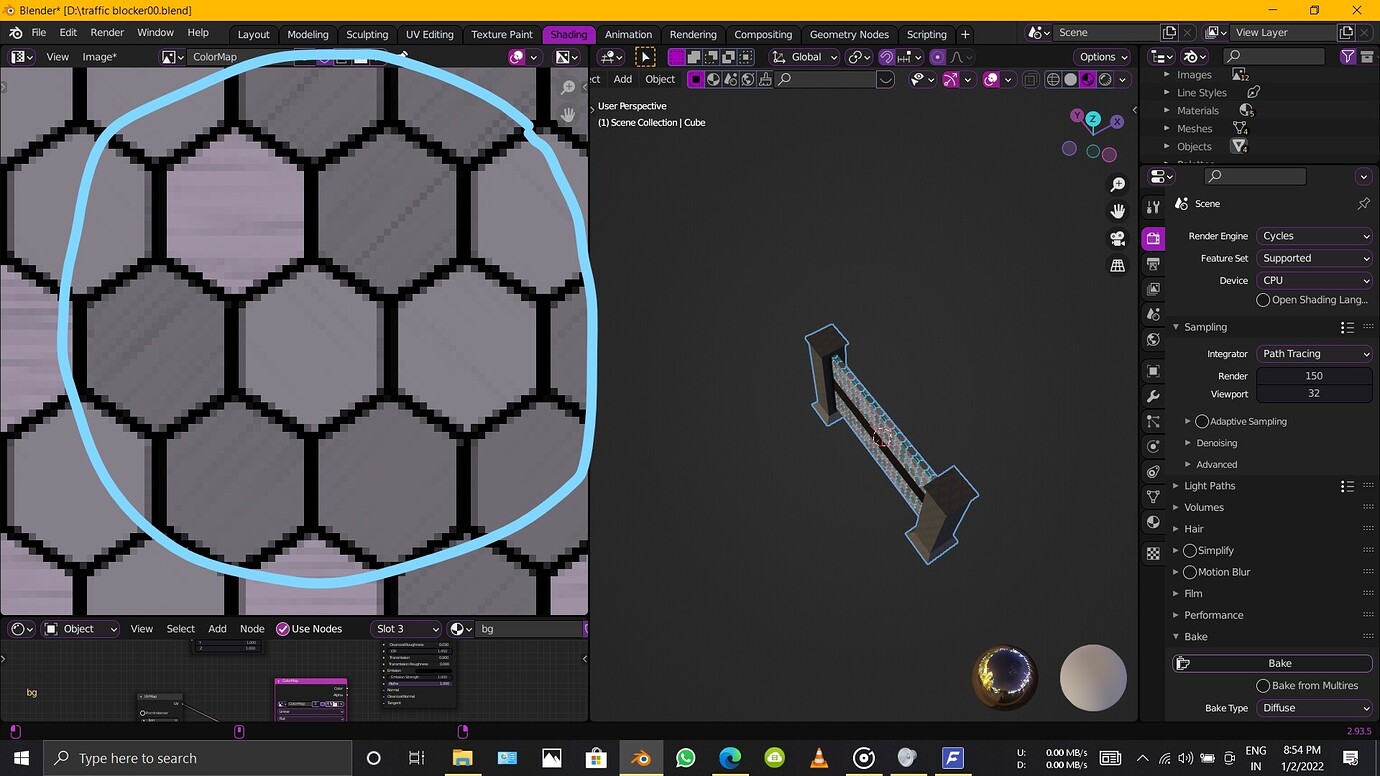This screenshot has height=776, width=1380.
Task: Open the Bake Type dropdown showing Diffuse
Action: point(1313,708)
